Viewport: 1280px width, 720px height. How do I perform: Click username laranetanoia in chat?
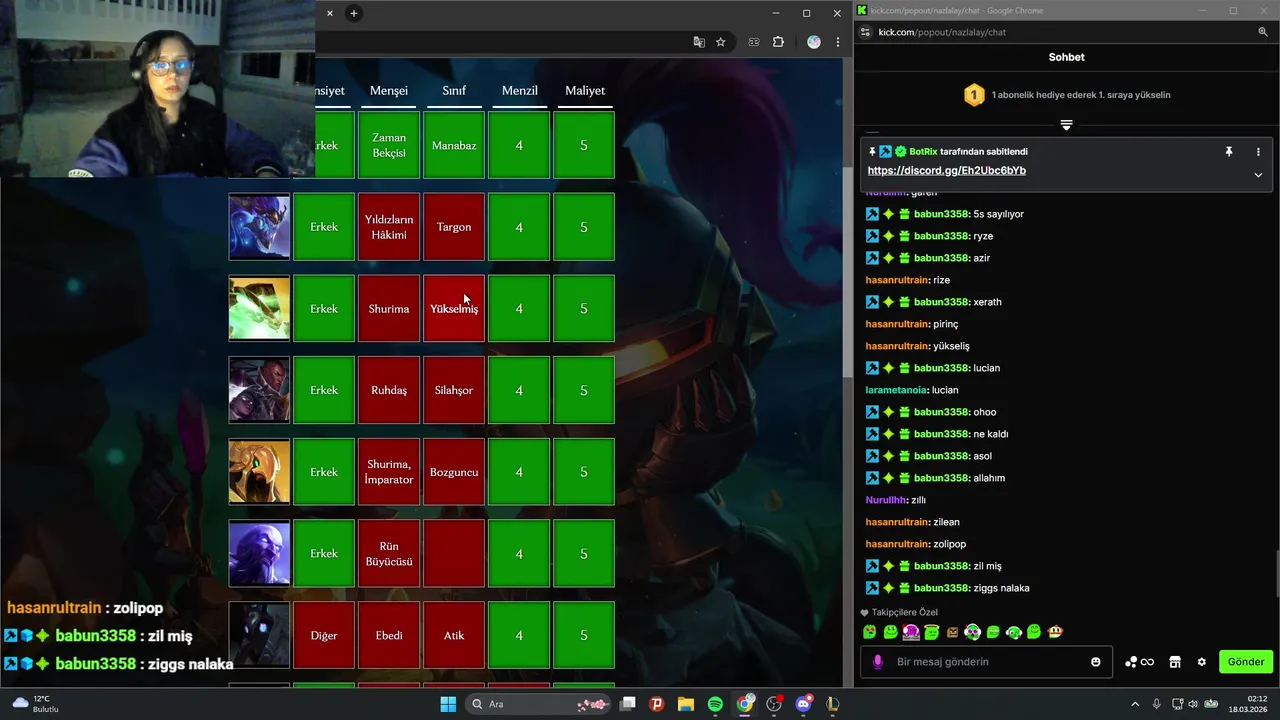(896, 390)
